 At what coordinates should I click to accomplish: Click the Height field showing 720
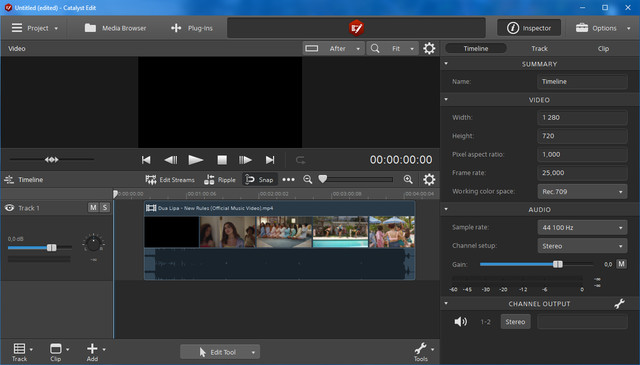point(582,136)
